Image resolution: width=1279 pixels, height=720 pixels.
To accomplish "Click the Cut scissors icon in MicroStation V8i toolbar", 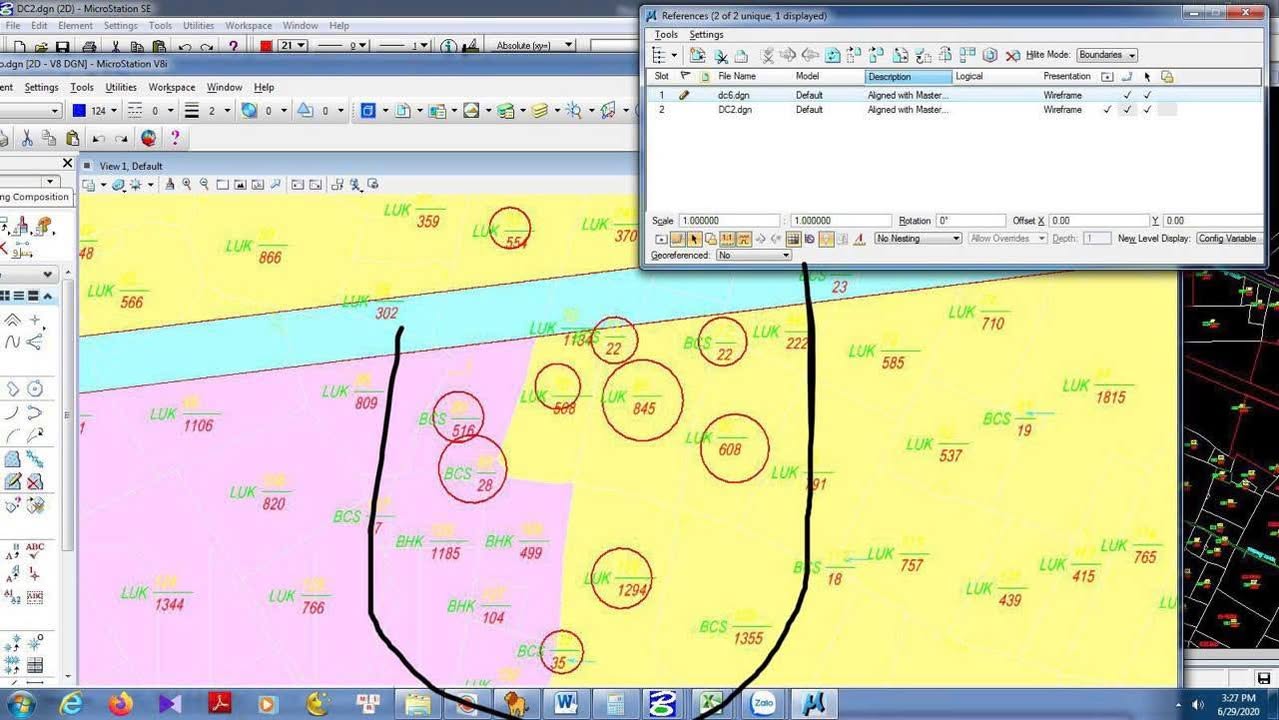I will [27, 138].
